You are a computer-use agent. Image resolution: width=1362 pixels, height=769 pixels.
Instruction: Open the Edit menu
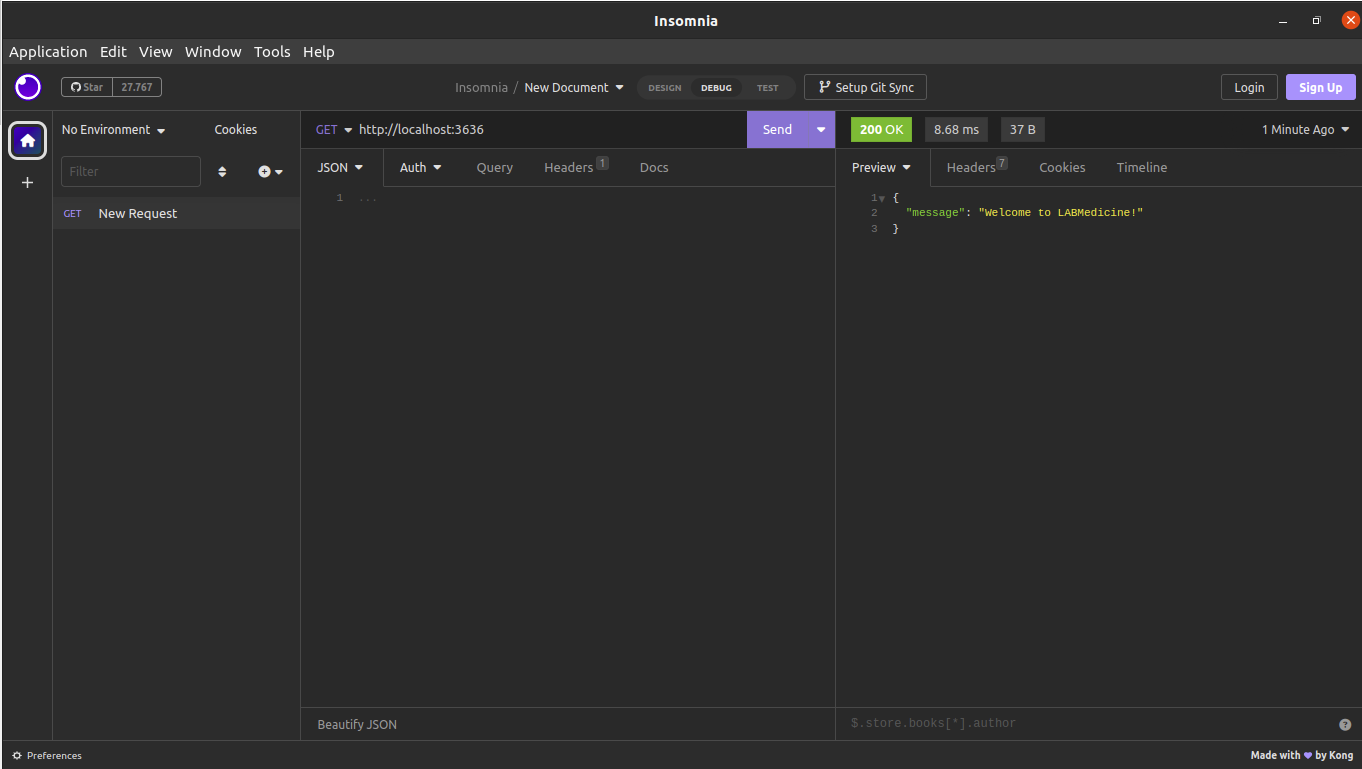tap(113, 52)
